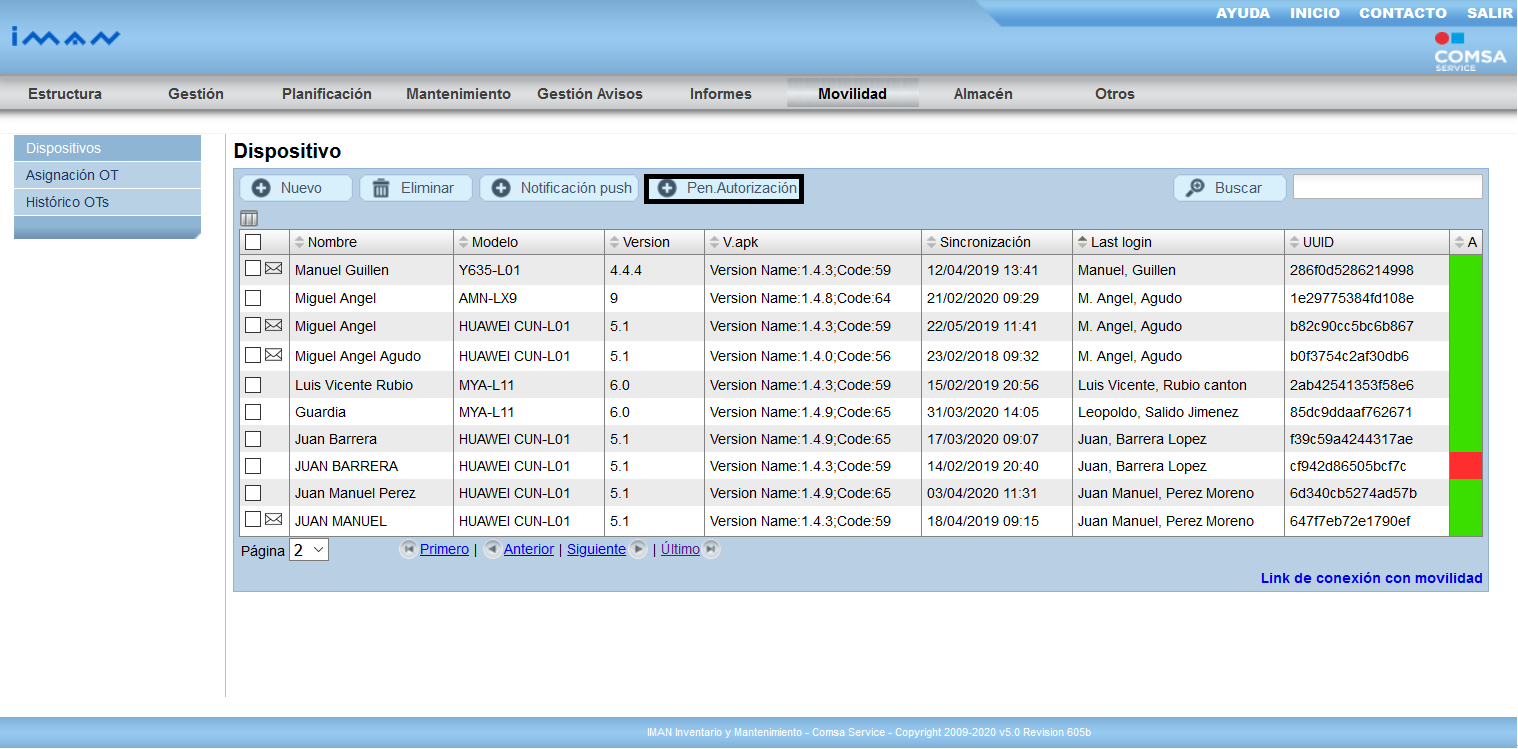Open Link de conexión con movilidad
1518x749 pixels.
click(1371, 578)
